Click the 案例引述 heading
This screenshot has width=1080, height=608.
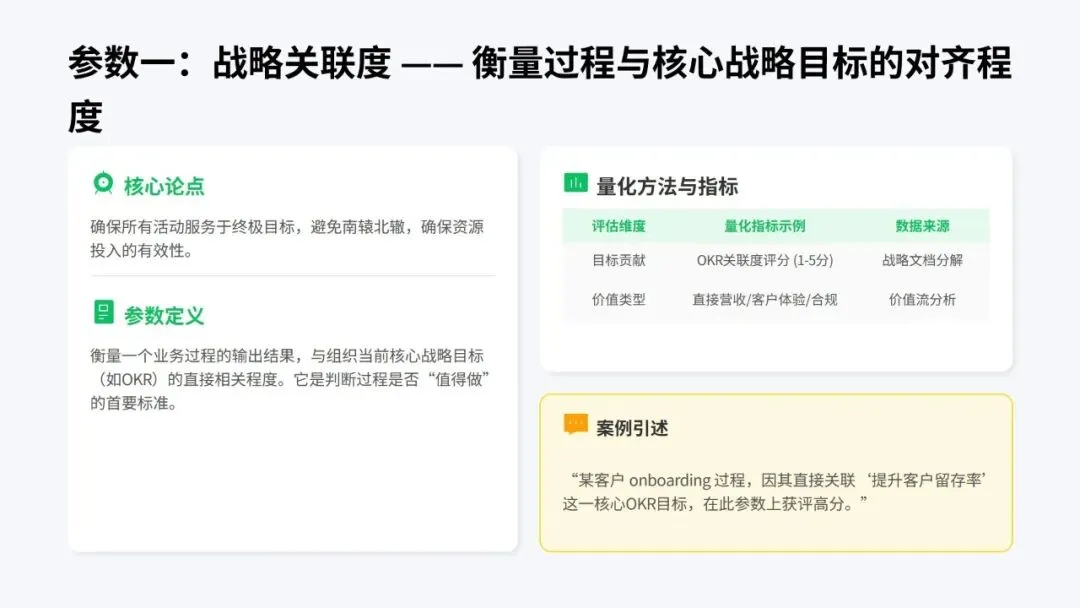[632, 428]
